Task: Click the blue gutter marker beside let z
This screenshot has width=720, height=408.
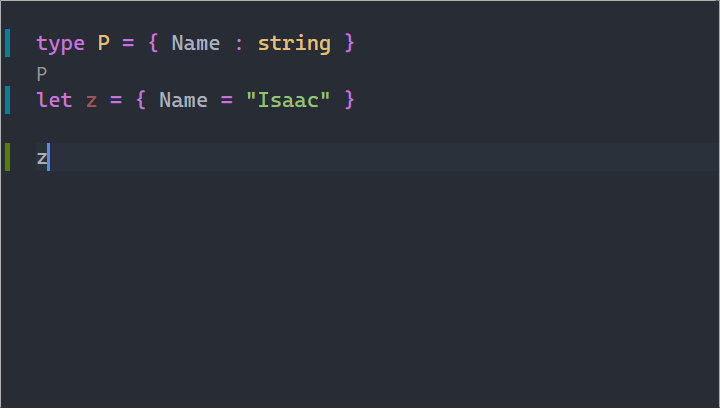Action: click(7, 100)
